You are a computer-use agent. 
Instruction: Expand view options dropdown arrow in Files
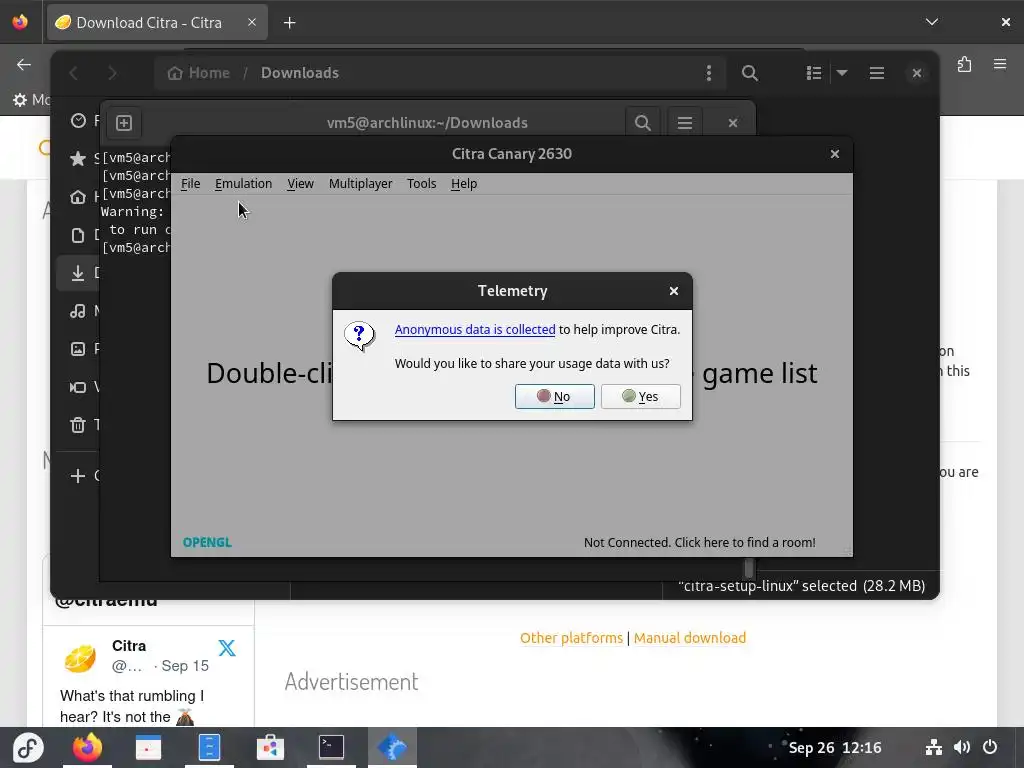(x=842, y=73)
